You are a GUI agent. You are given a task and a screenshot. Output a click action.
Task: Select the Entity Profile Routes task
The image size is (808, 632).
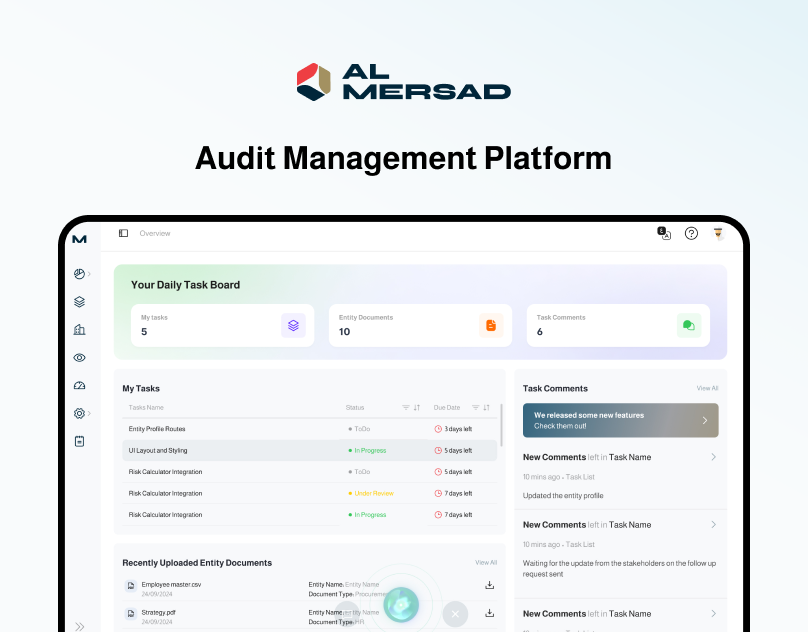tap(310, 429)
